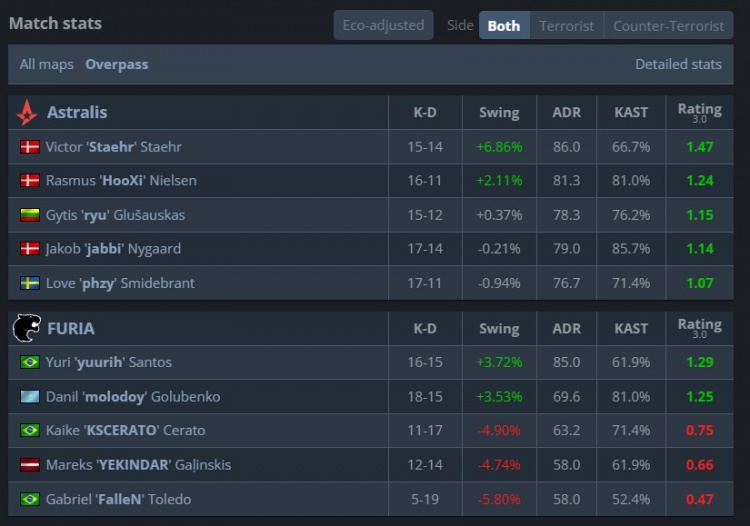The height and width of the screenshot is (526, 750).
Task: Sort Astralis table by Swing column
Action: [499, 112]
